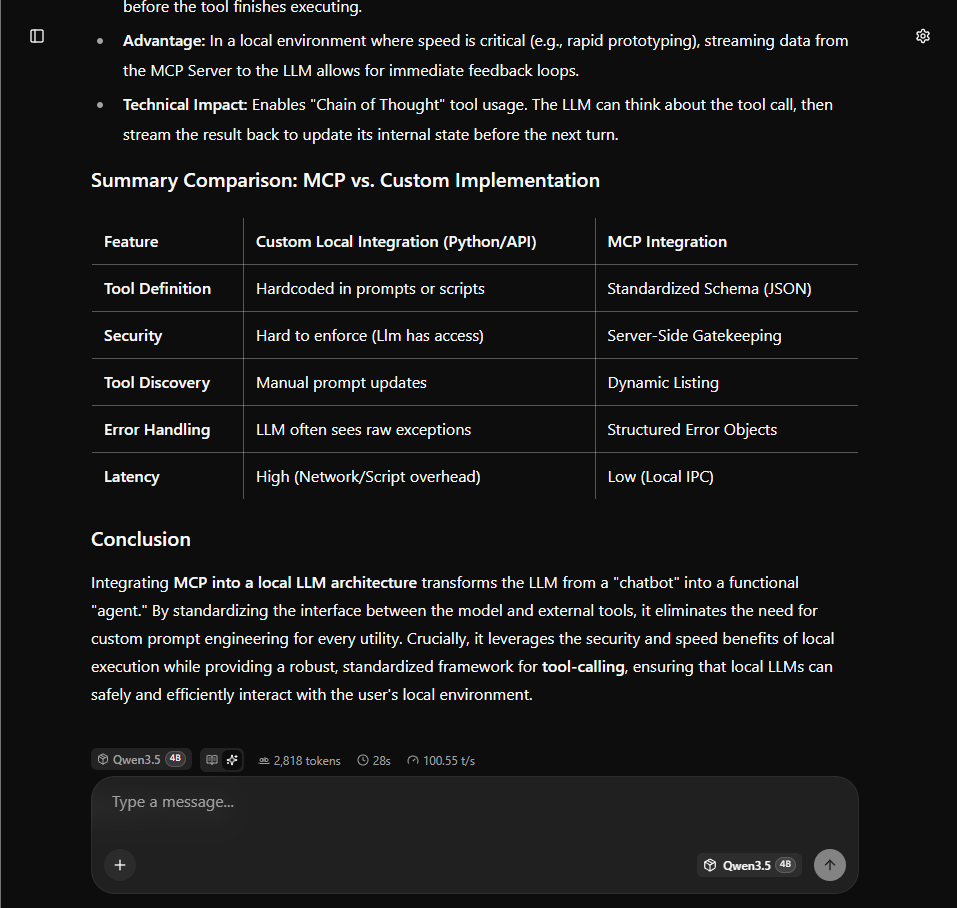Click the clock icon next to 28s
Screen dimensions: 957x908
(363, 760)
